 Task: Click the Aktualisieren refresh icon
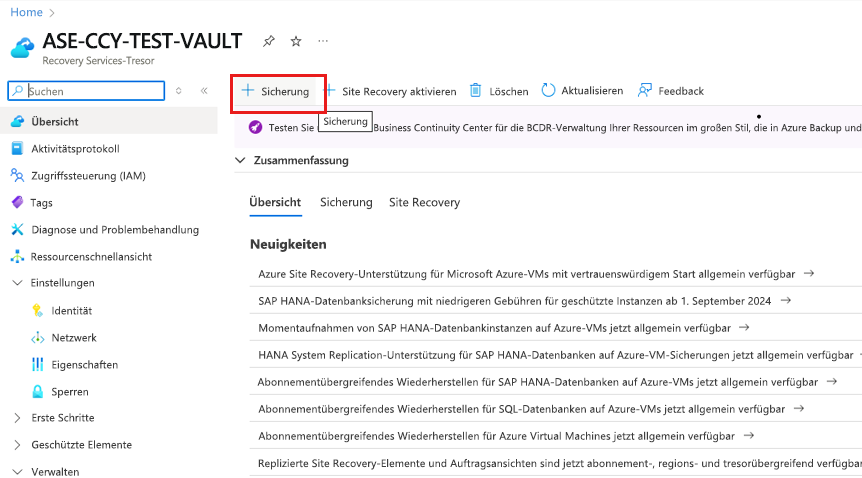[x=548, y=90]
